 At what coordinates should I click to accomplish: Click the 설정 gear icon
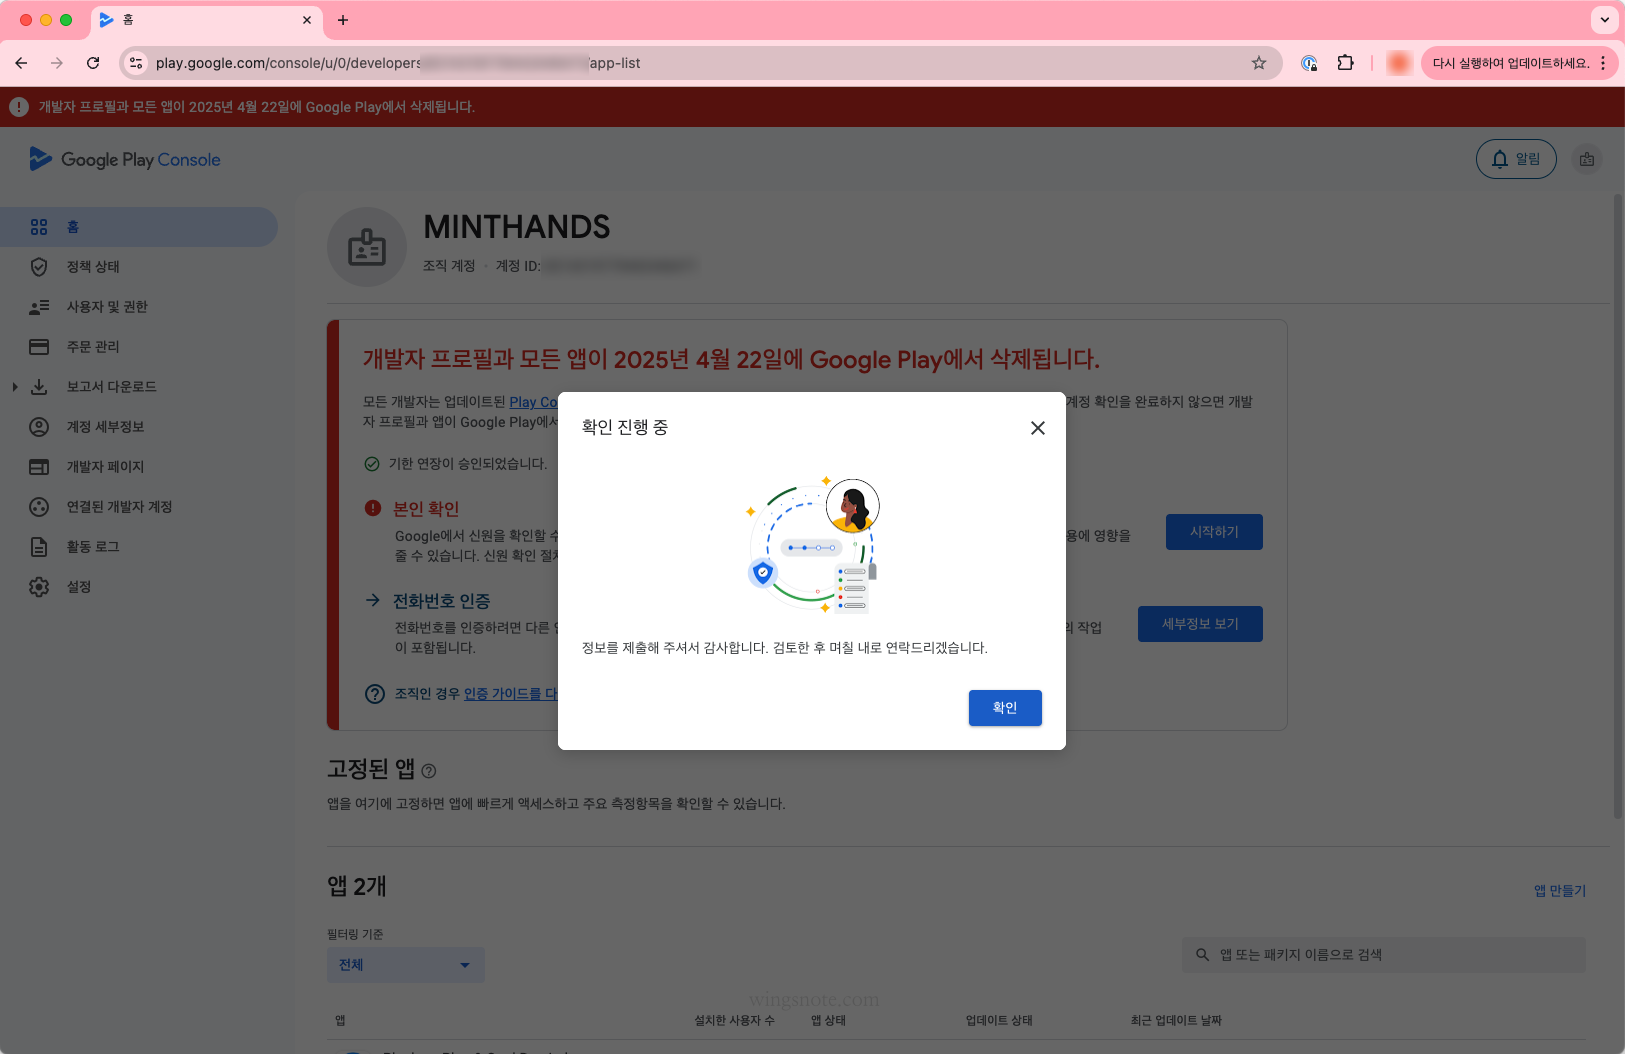[39, 587]
